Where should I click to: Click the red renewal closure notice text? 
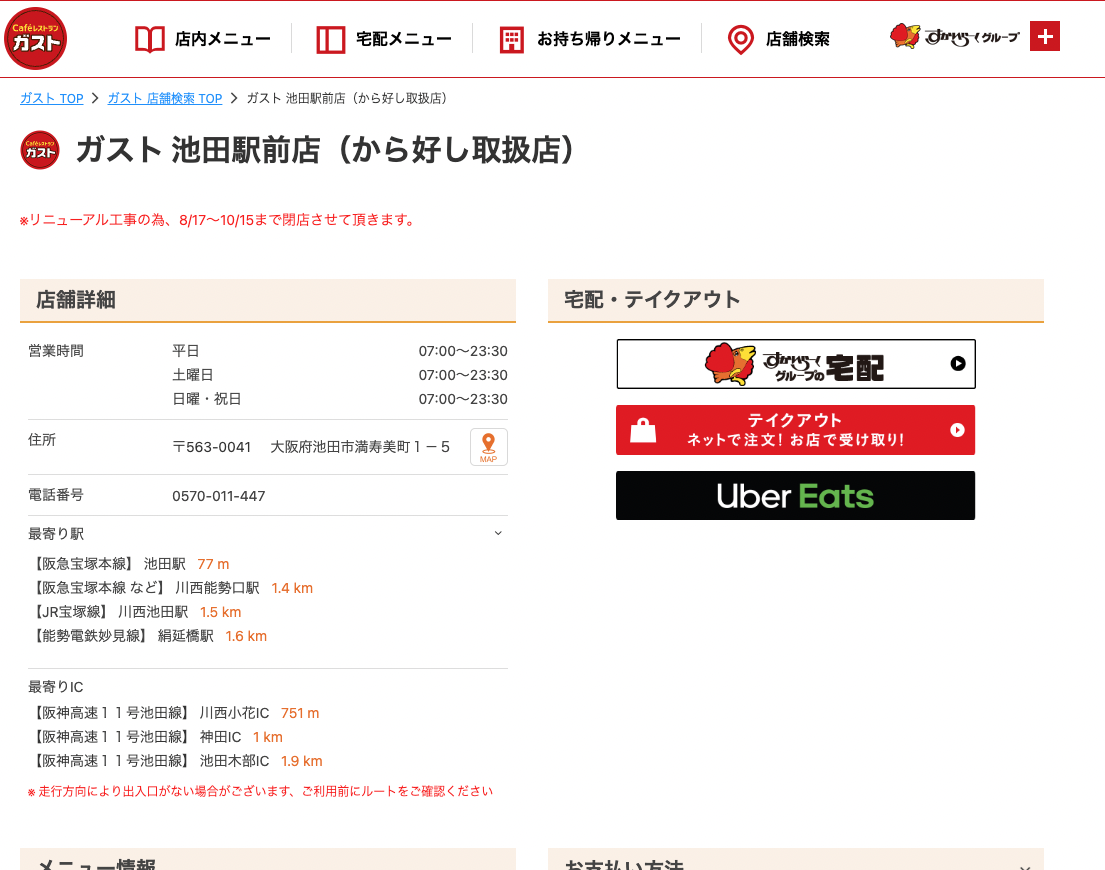point(217,220)
